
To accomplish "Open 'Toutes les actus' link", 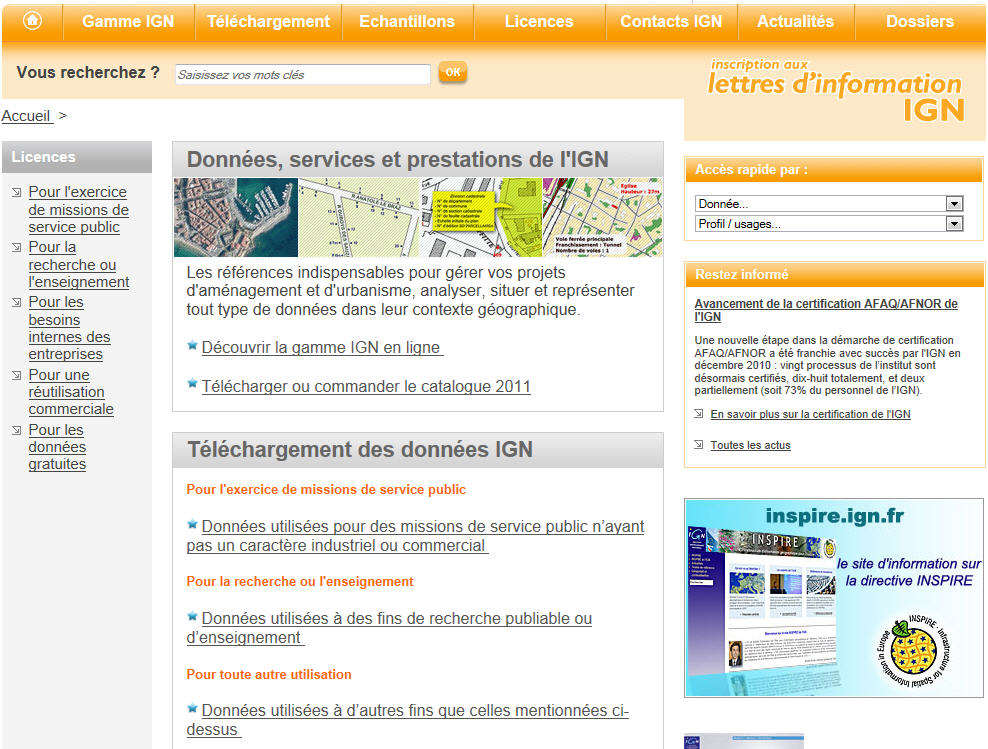I will click(x=750, y=445).
